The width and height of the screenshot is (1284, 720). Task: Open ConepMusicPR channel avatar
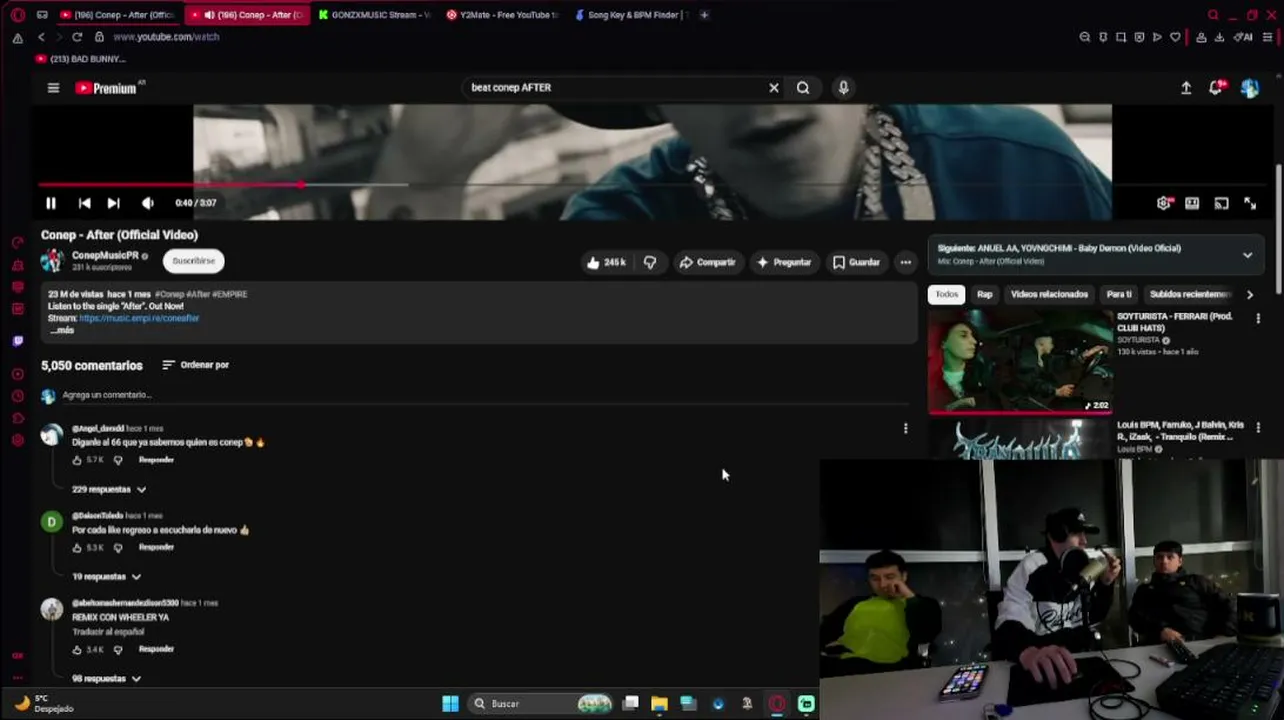click(52, 261)
